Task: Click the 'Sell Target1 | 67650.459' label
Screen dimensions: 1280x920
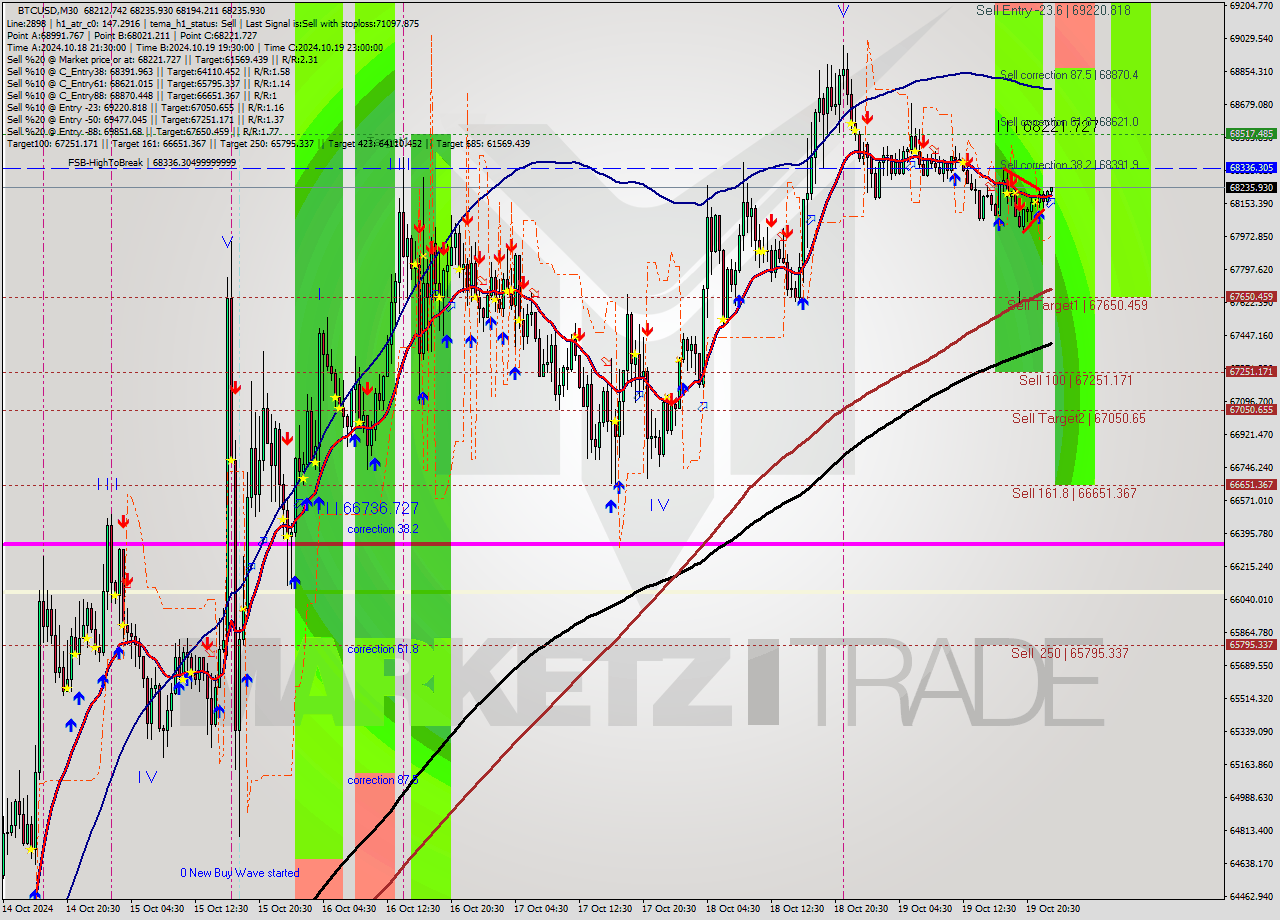Action: click(1077, 305)
